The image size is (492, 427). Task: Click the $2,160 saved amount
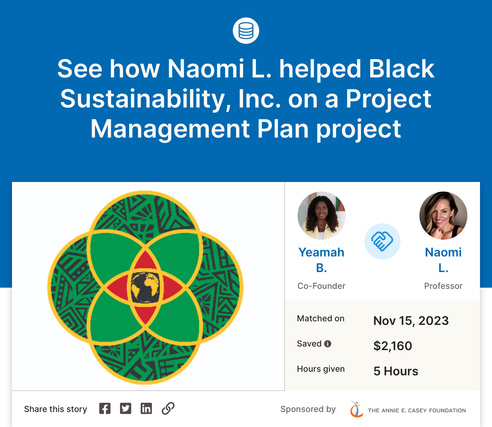(393, 346)
